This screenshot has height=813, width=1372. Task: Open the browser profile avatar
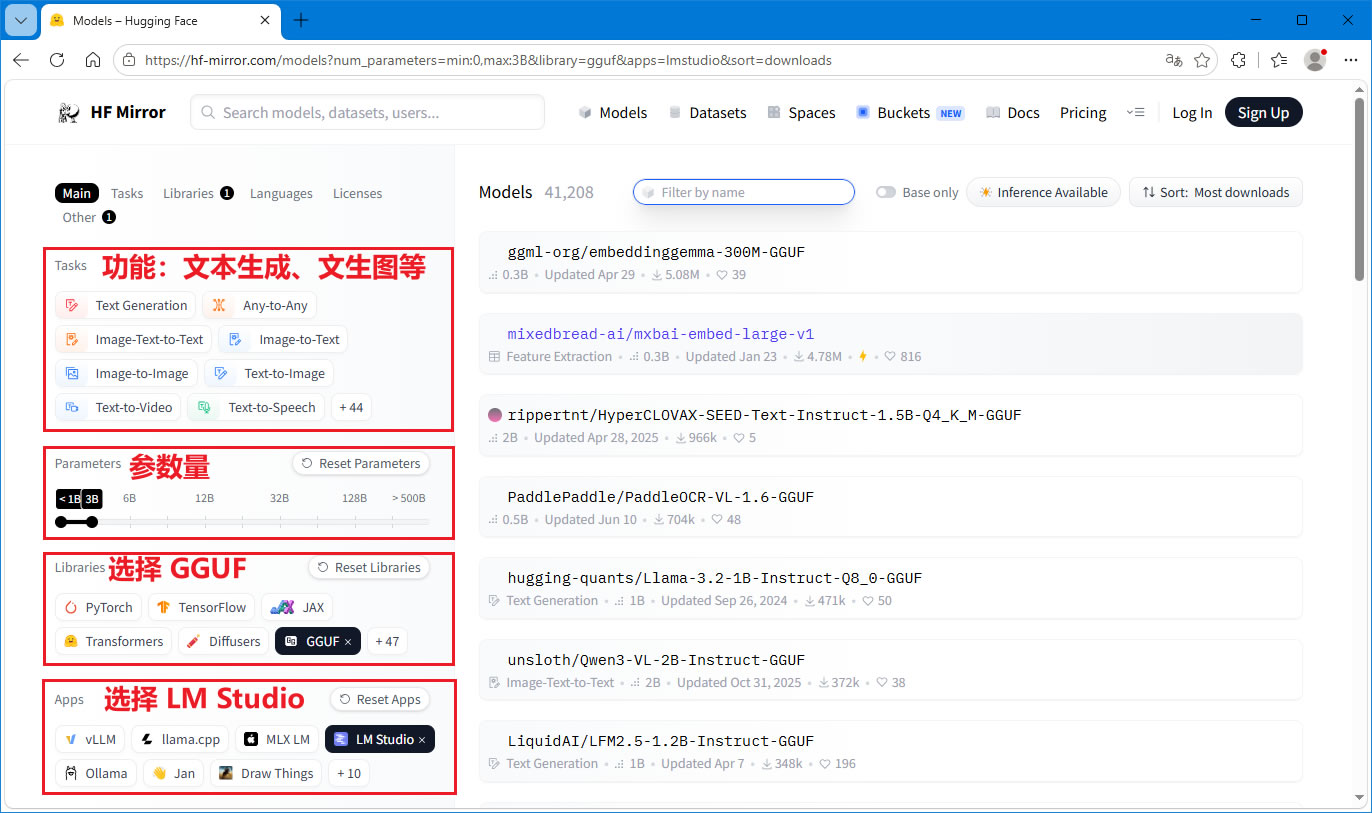tap(1316, 60)
